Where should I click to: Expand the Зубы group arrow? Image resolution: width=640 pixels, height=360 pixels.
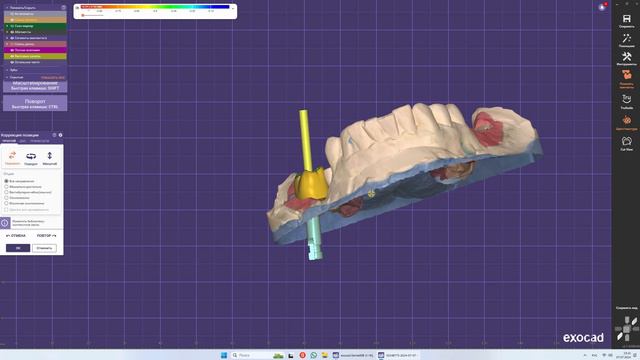point(7,70)
